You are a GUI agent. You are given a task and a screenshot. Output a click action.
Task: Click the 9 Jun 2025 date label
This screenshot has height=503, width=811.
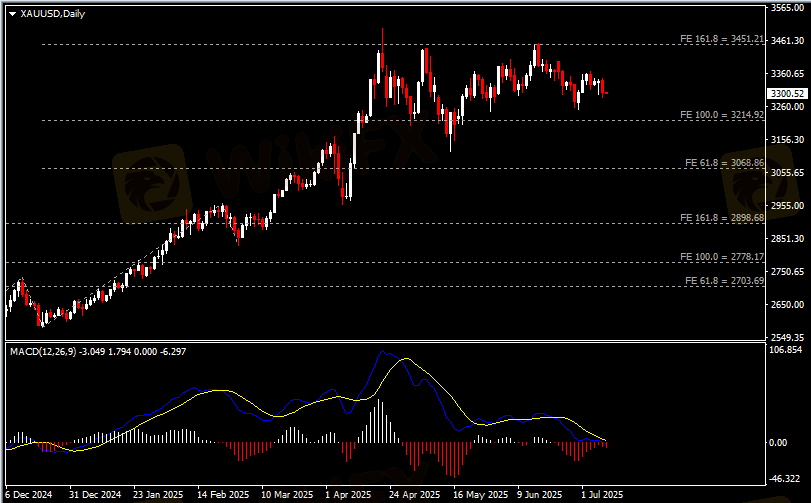pos(539,495)
